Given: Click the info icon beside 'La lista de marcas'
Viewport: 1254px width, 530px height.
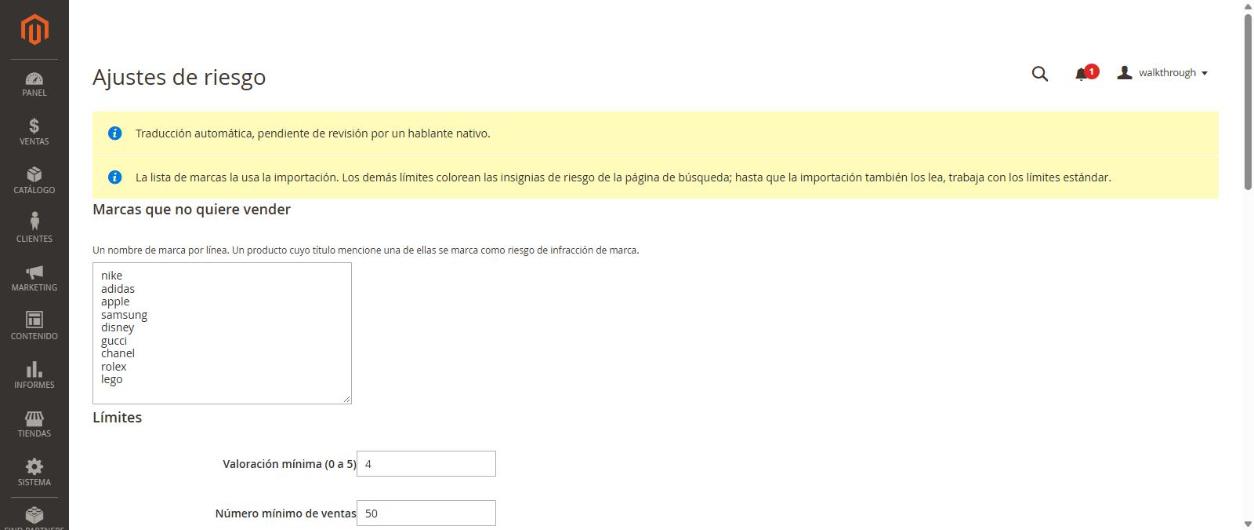Looking at the screenshot, I should click(x=115, y=177).
